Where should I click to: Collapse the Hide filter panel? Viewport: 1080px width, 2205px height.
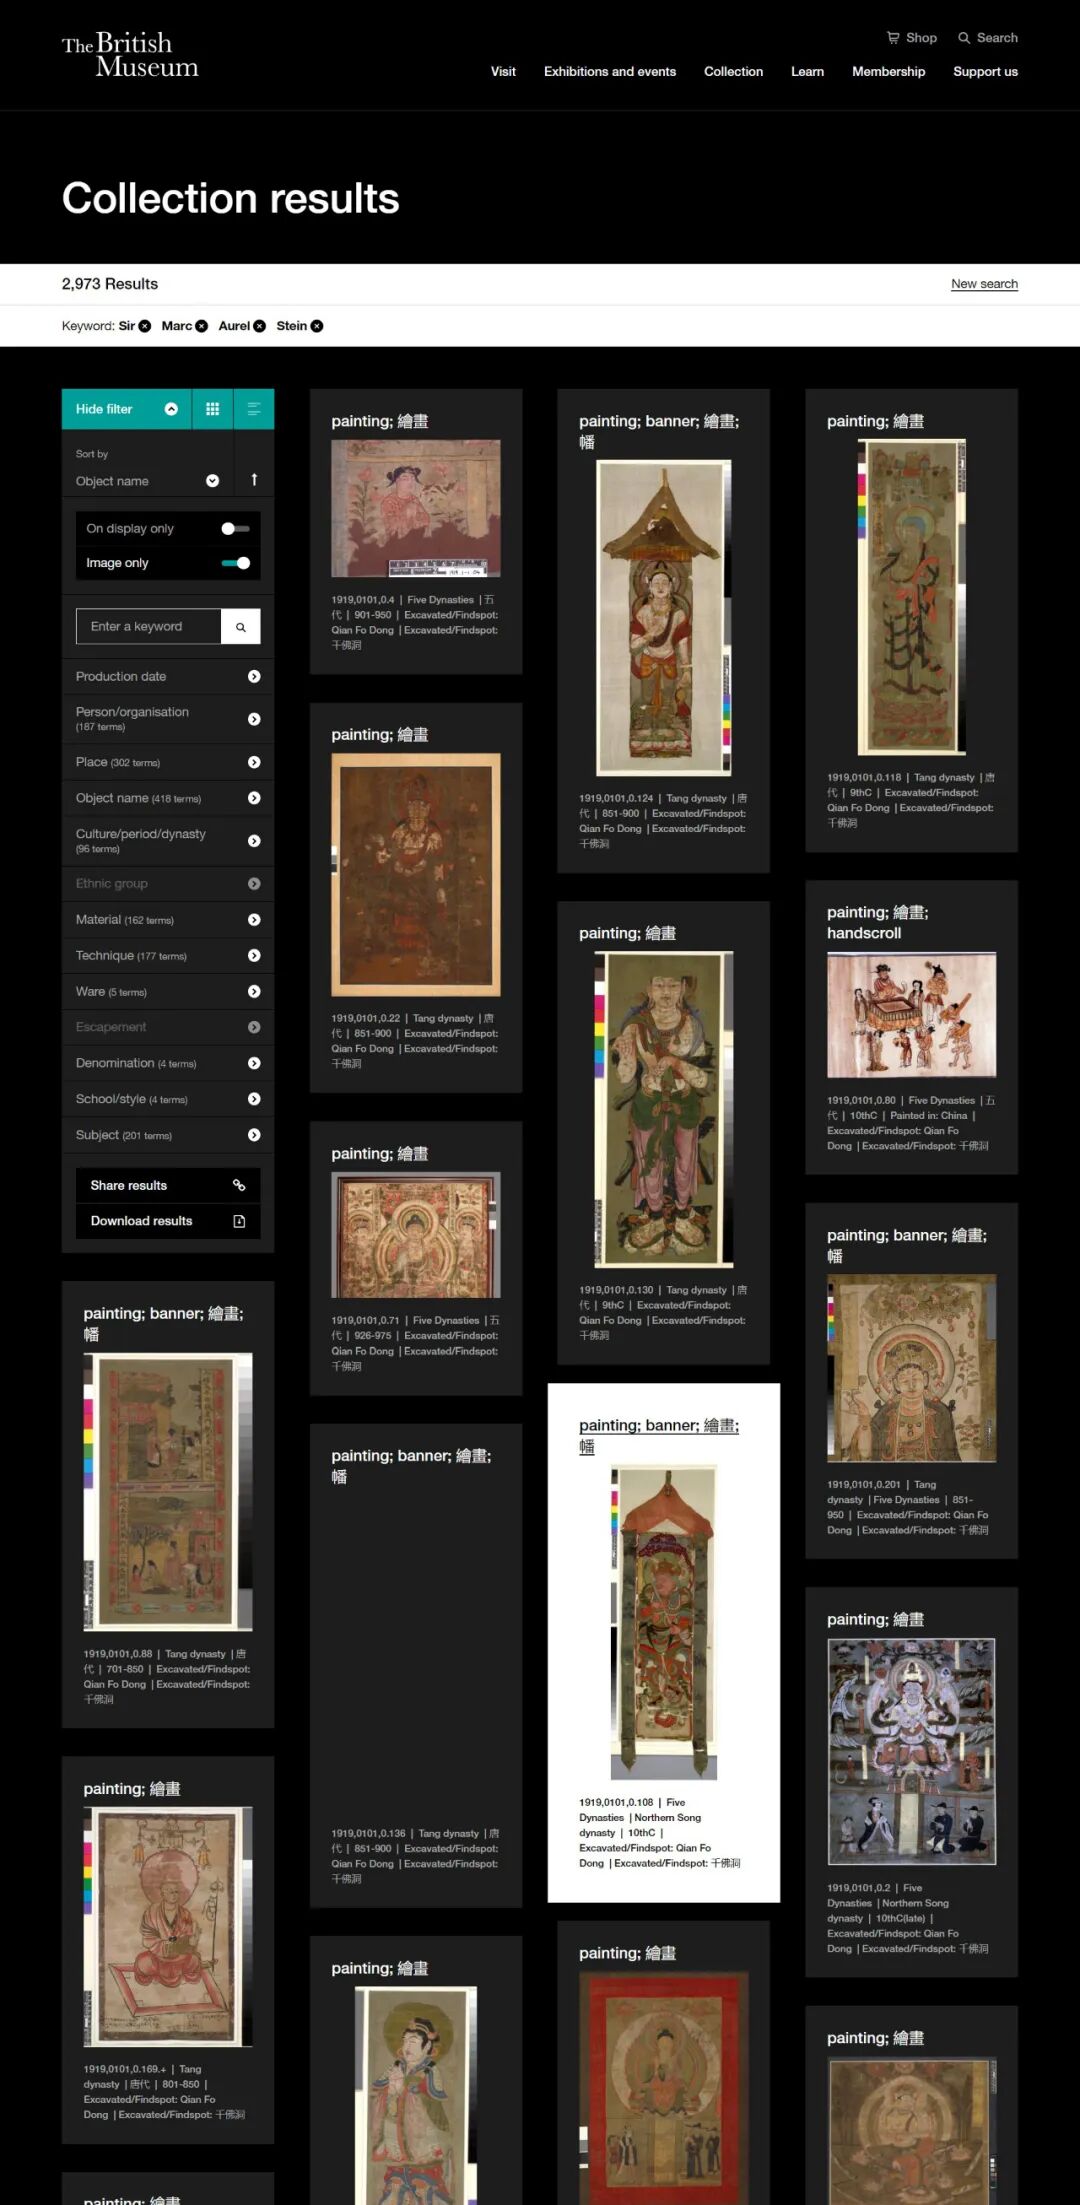(x=127, y=409)
